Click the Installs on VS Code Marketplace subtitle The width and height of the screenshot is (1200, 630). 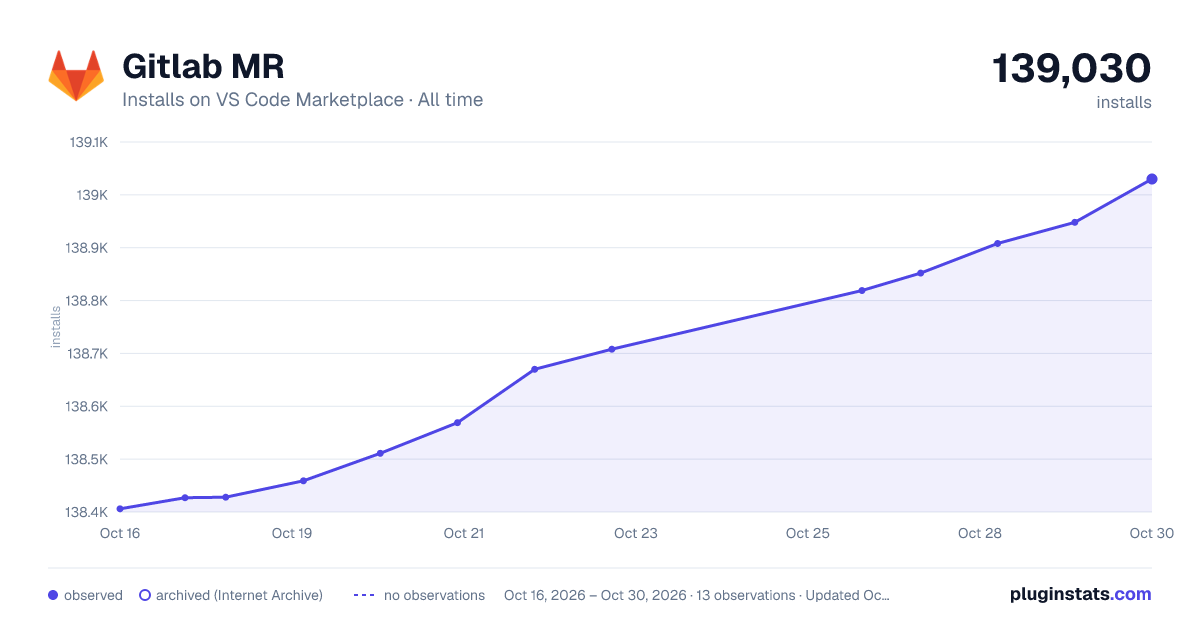tap(302, 100)
